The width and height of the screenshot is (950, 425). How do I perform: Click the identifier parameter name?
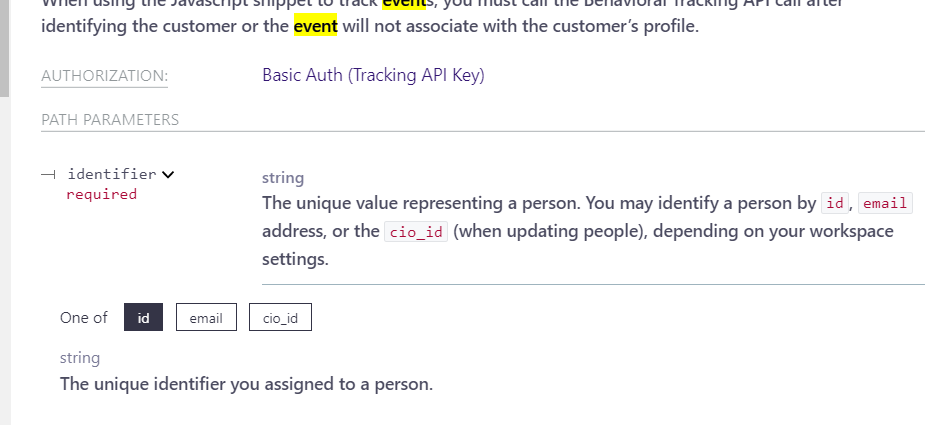(x=112, y=174)
